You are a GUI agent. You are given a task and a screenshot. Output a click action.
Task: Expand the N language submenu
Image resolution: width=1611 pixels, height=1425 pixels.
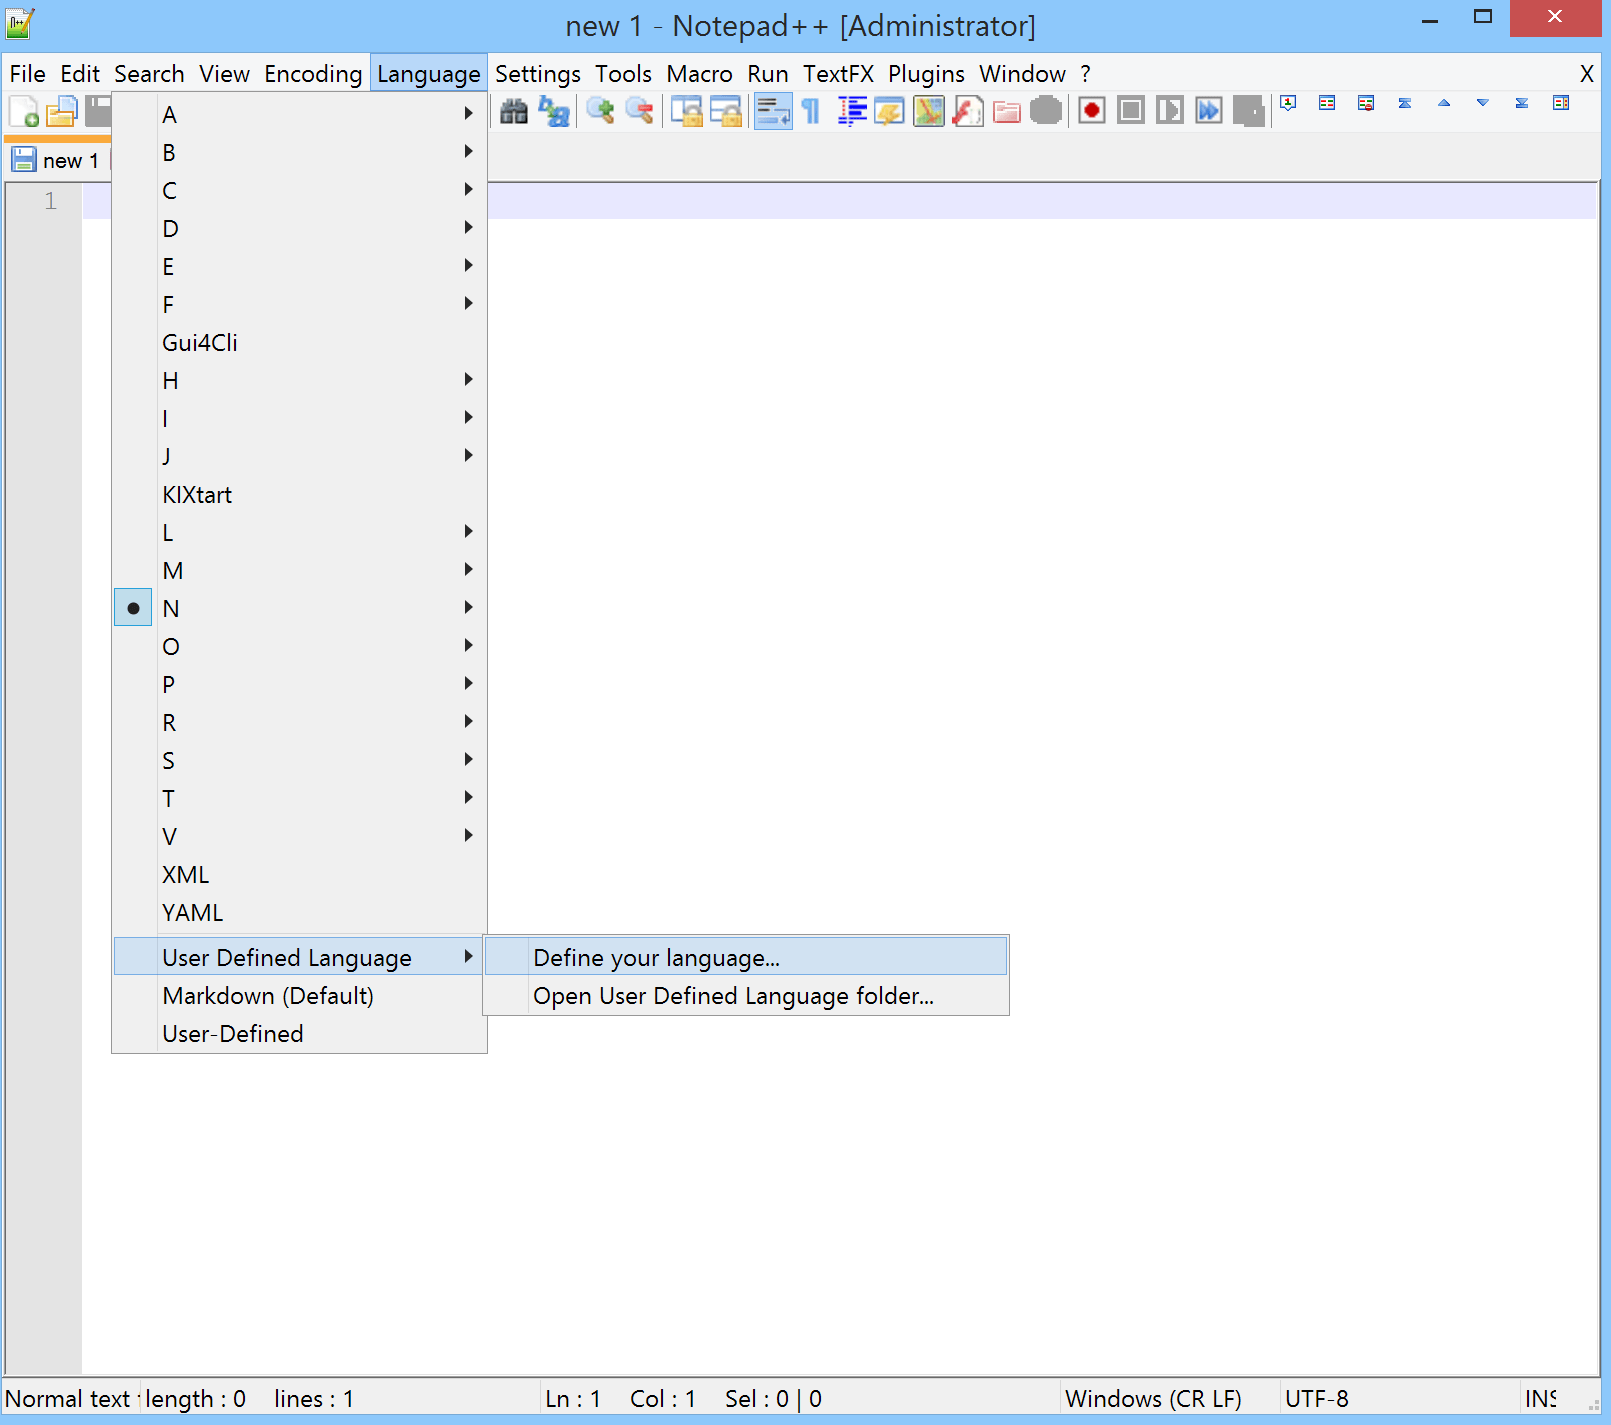pos(300,608)
